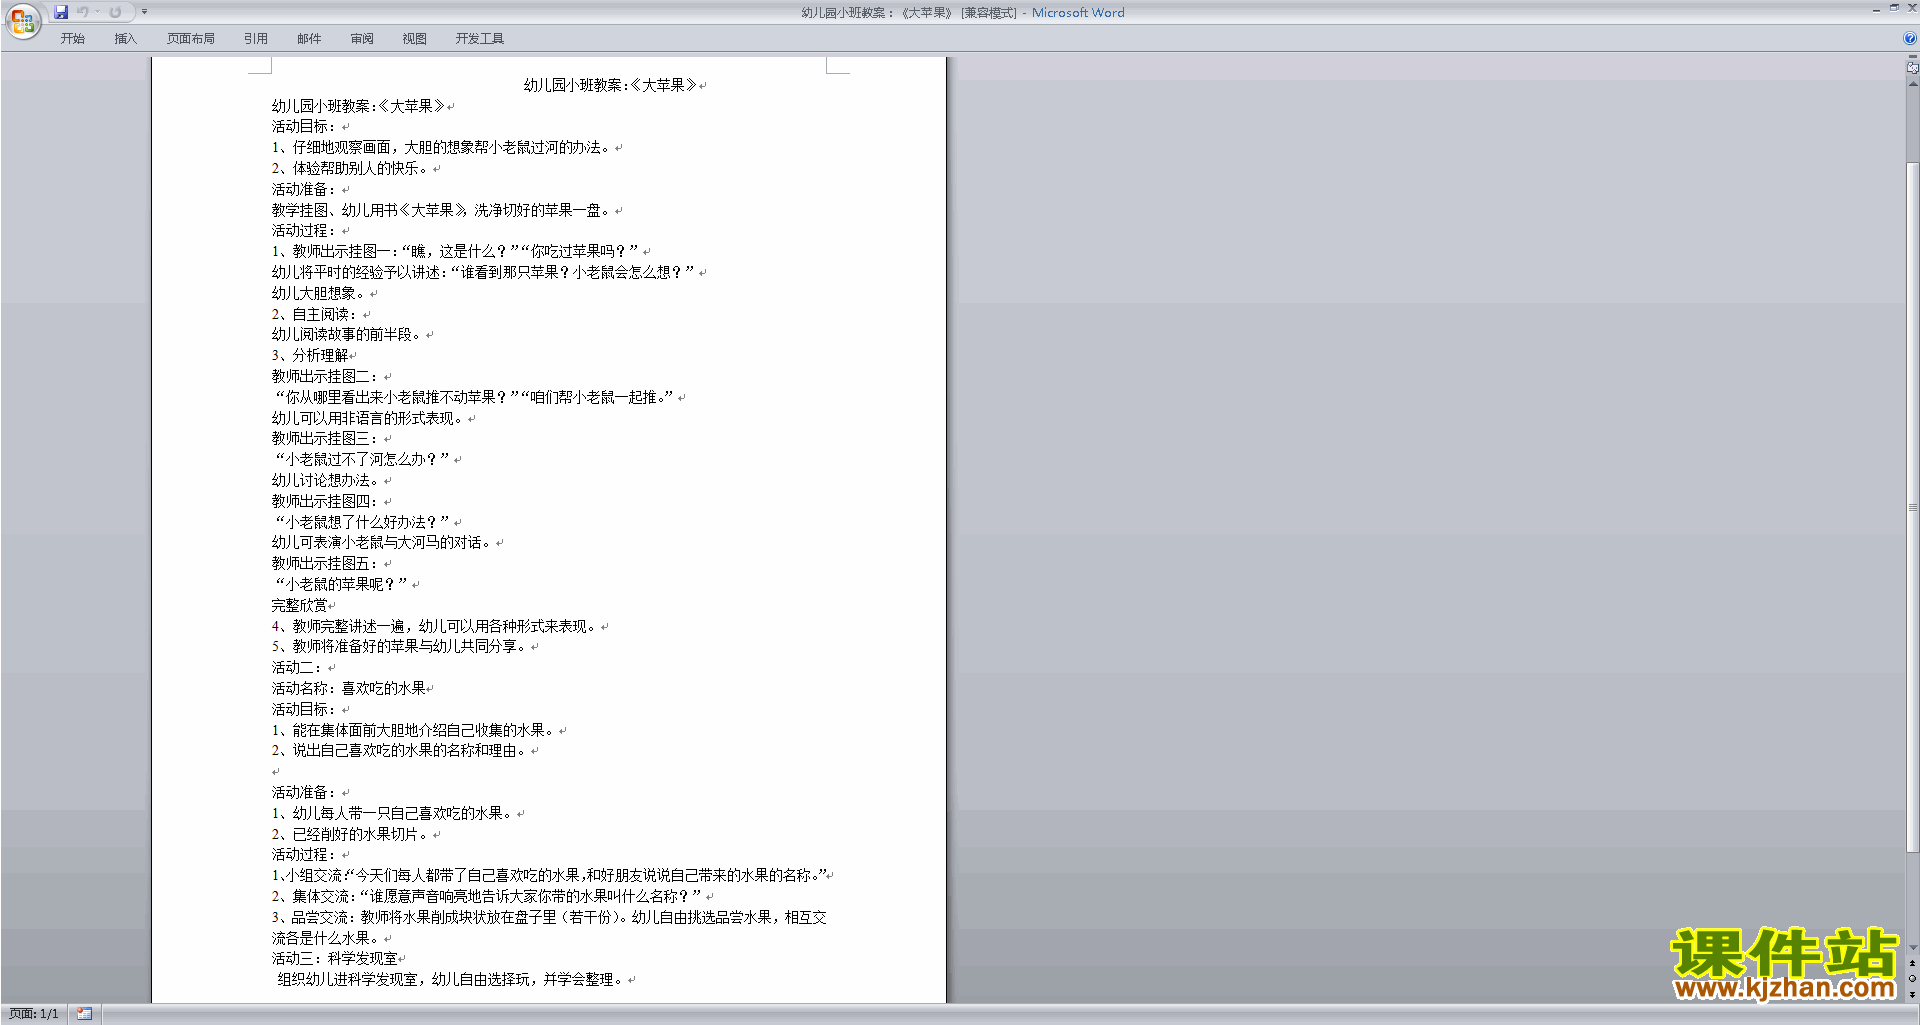This screenshot has height=1025, width=1920.
Task: Click line "小老鼠的苹果呢?"
Action: click(341, 585)
